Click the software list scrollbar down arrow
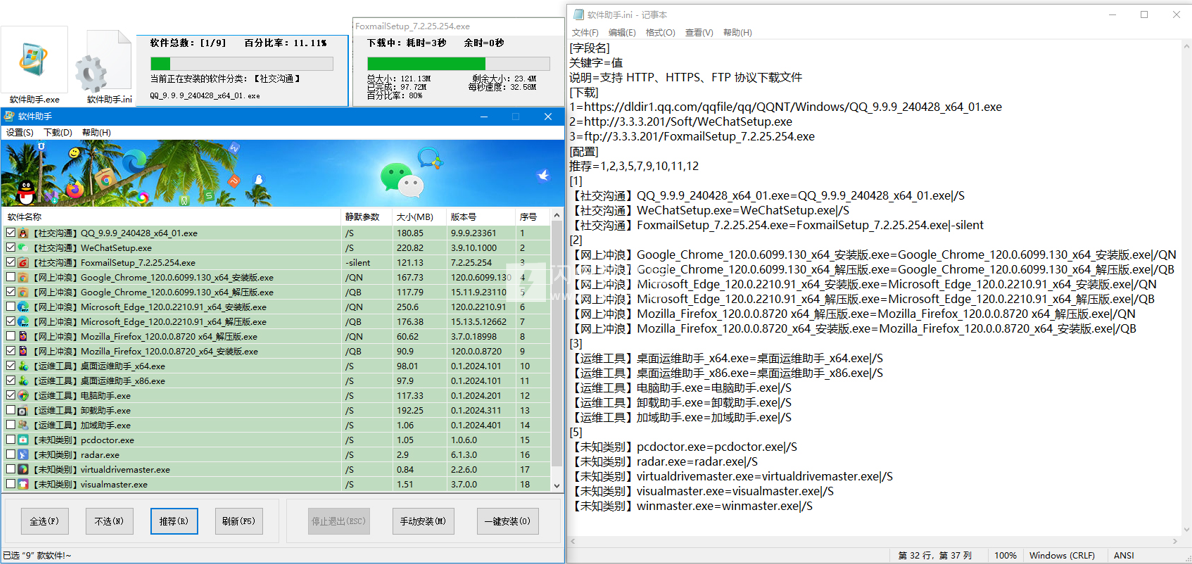 coord(556,484)
